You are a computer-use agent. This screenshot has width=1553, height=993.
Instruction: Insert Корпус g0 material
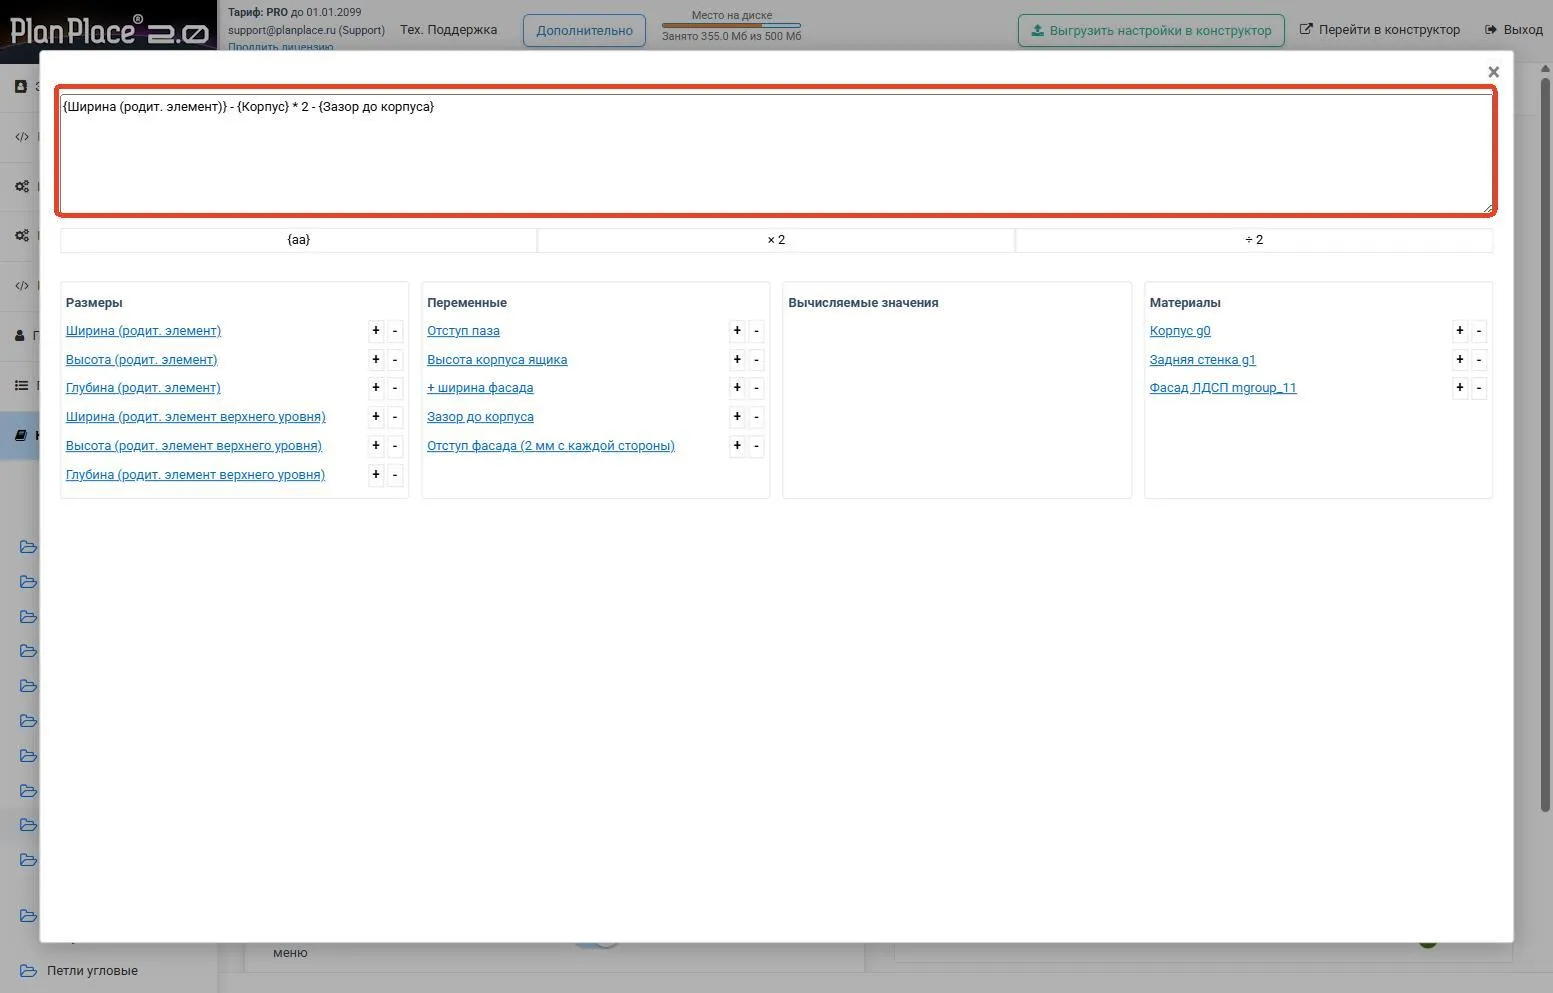(x=1180, y=331)
